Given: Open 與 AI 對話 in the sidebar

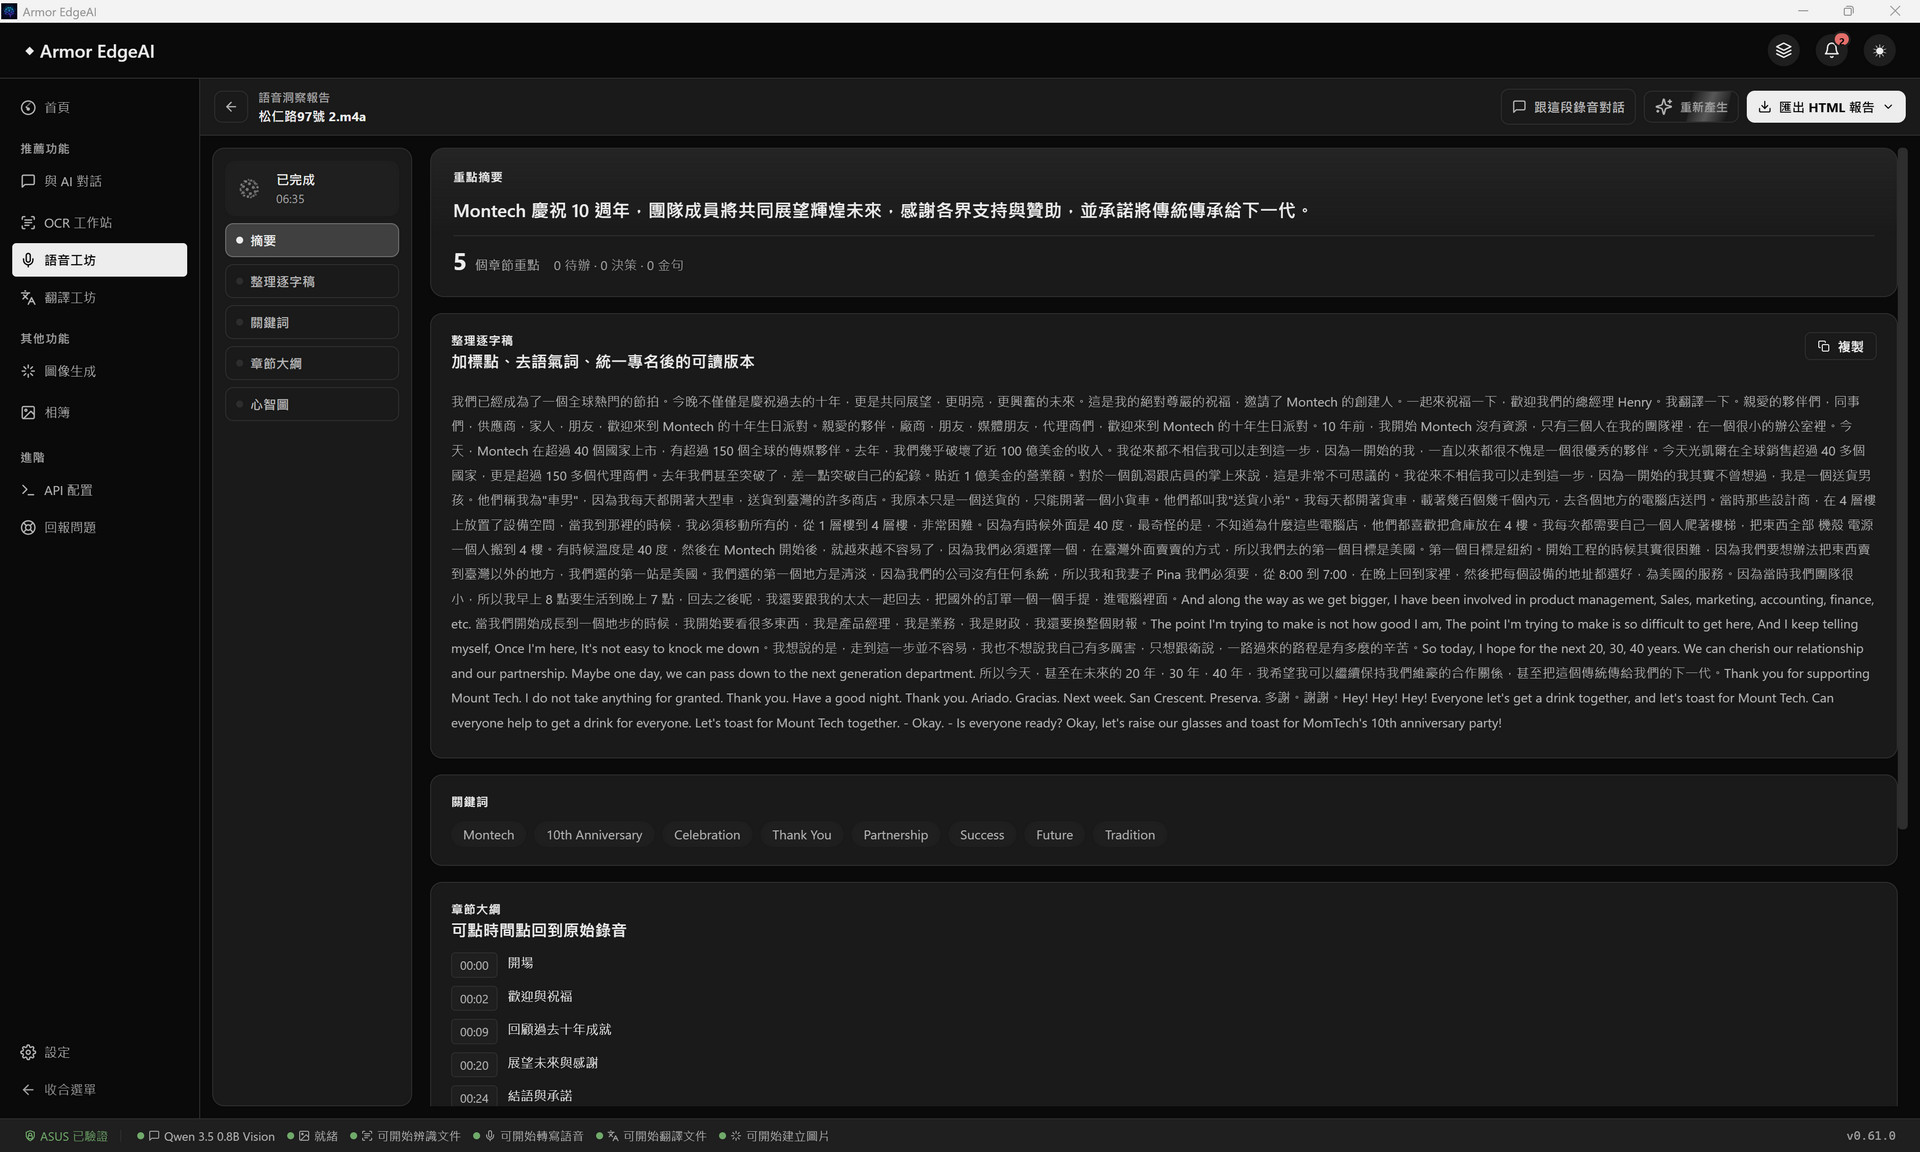Looking at the screenshot, I should (99, 182).
